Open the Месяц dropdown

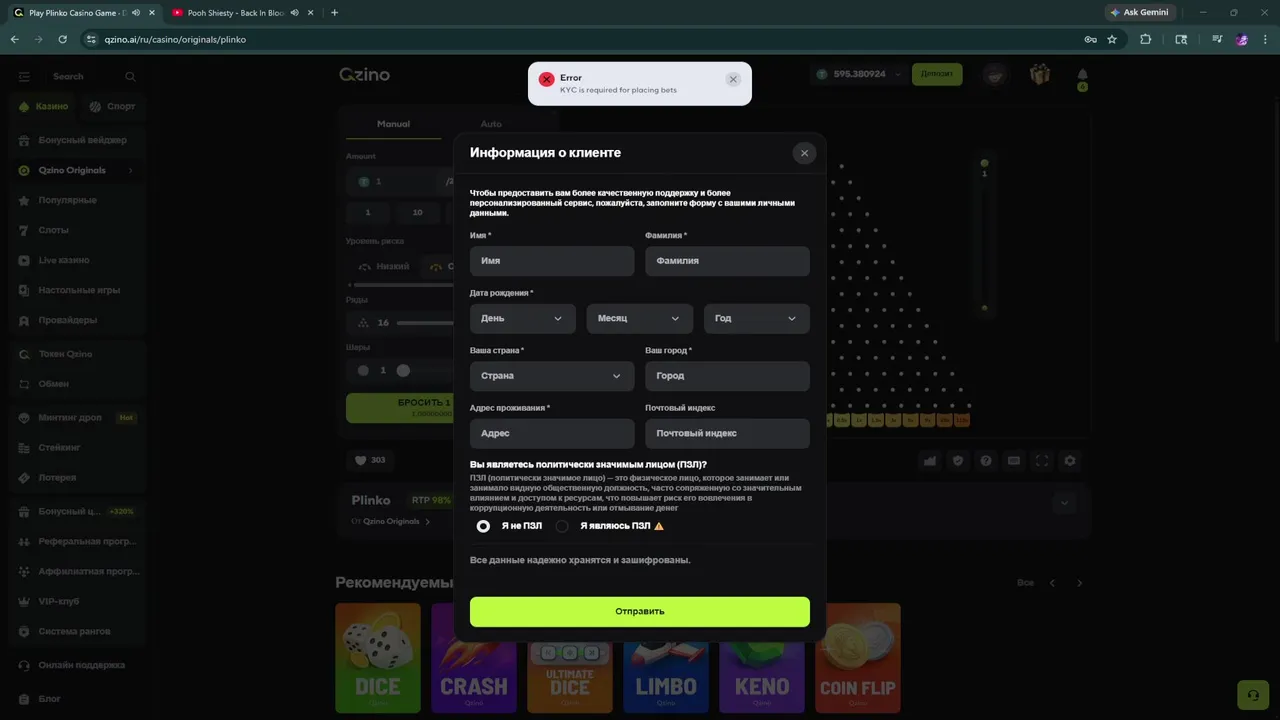click(x=639, y=318)
